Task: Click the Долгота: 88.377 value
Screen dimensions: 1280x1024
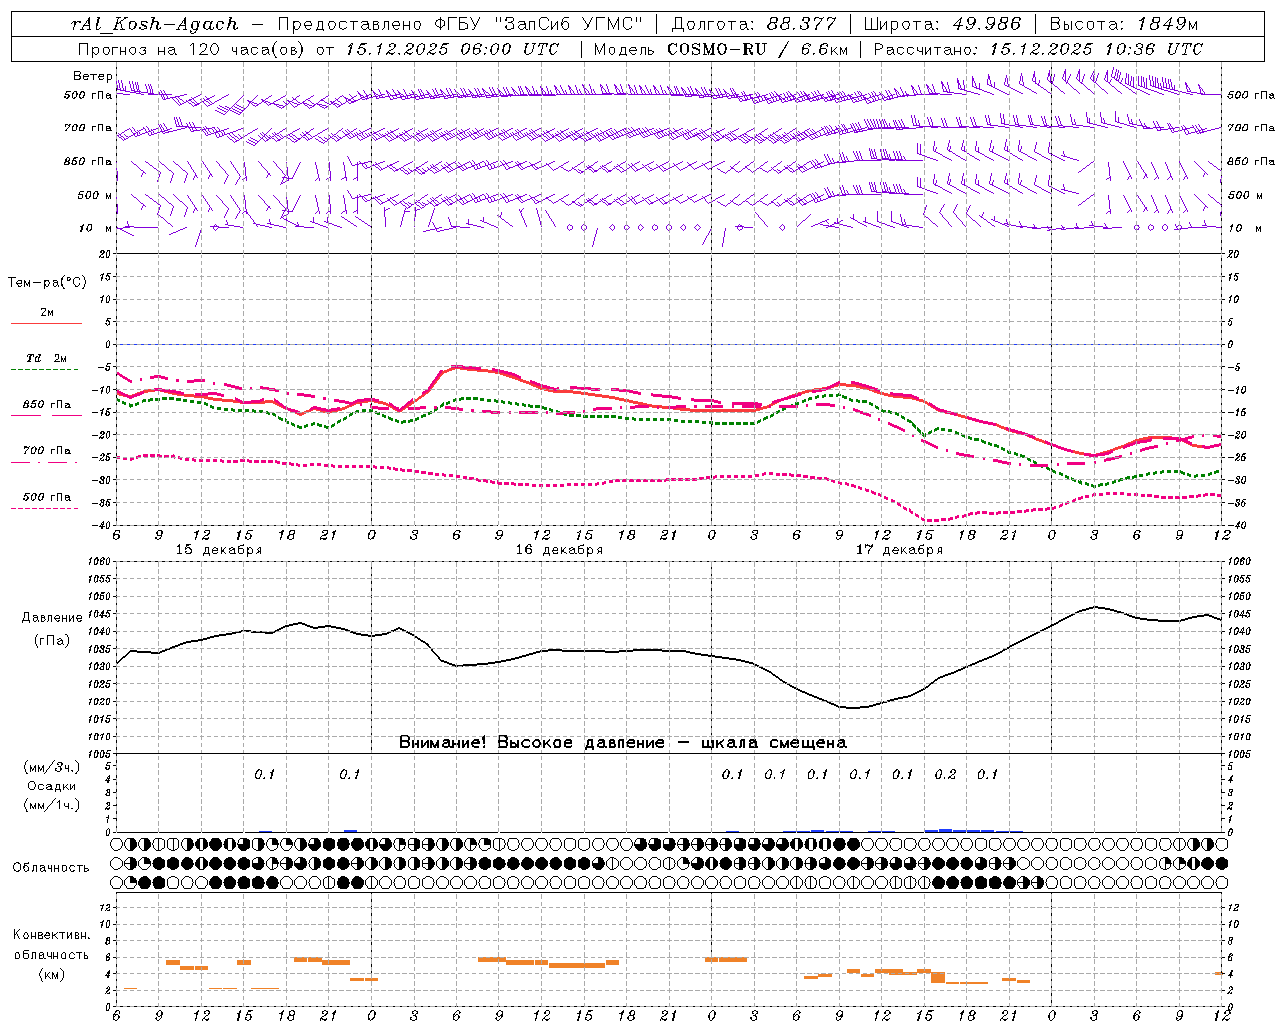Action: [753, 24]
